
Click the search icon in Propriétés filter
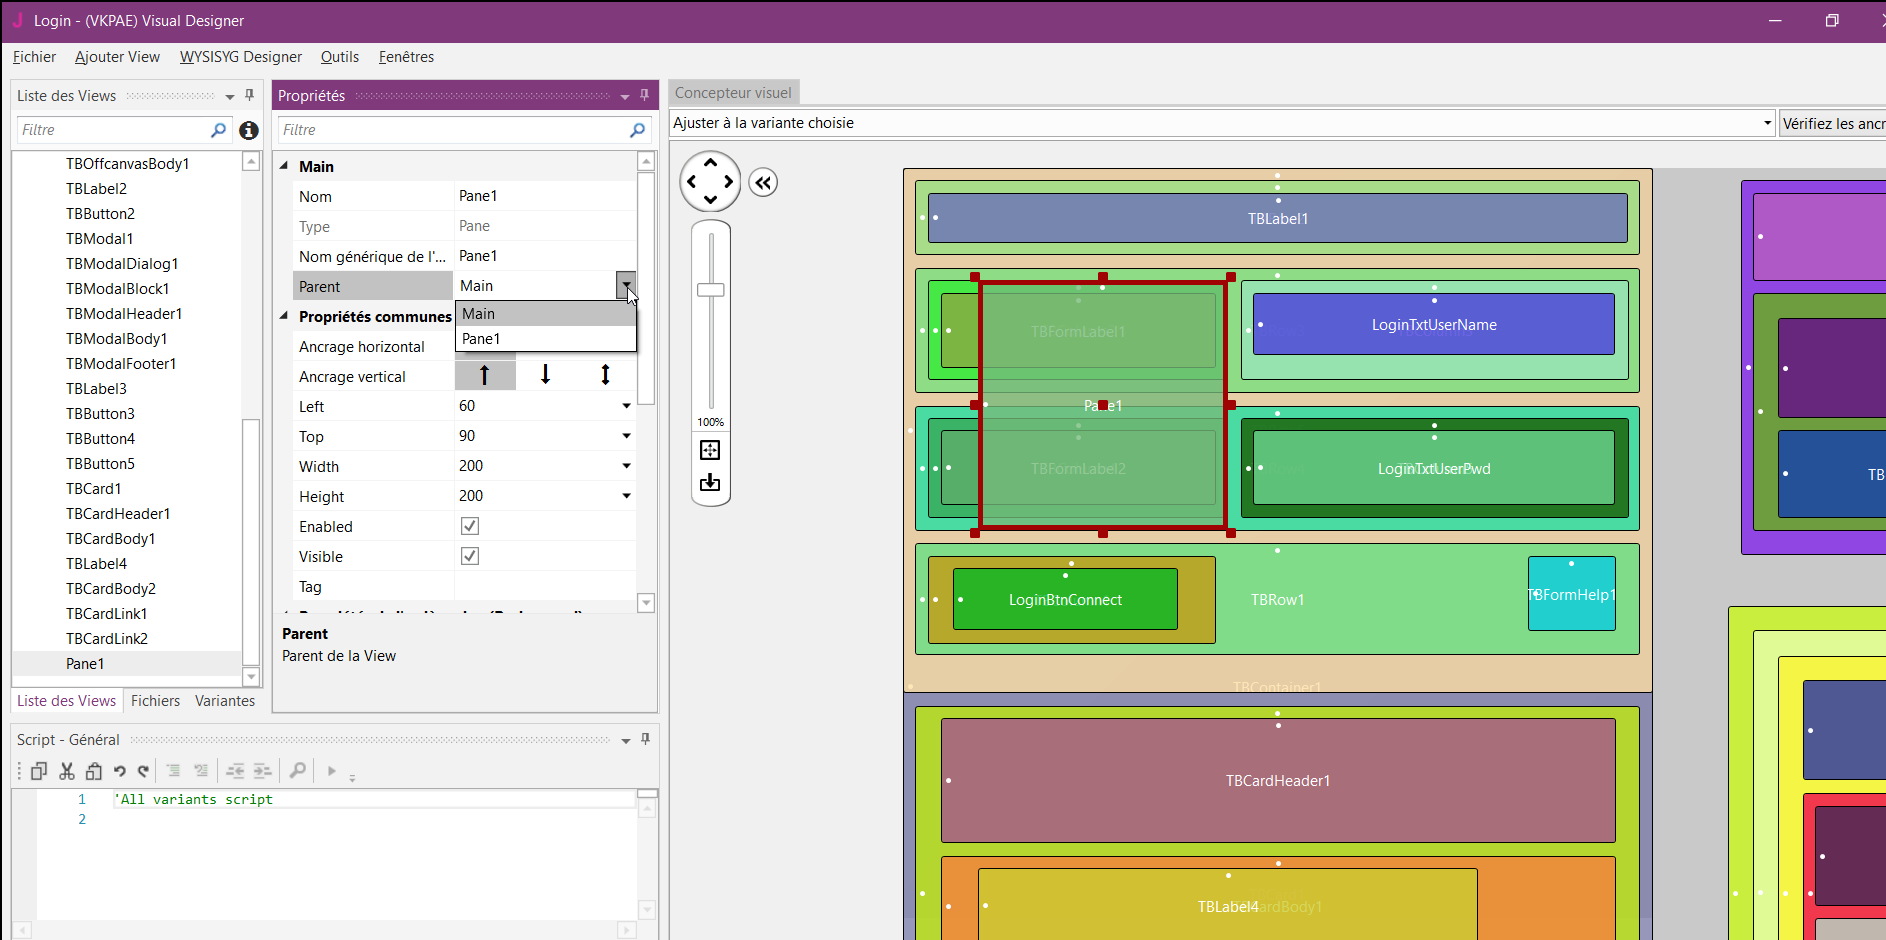[x=637, y=130]
